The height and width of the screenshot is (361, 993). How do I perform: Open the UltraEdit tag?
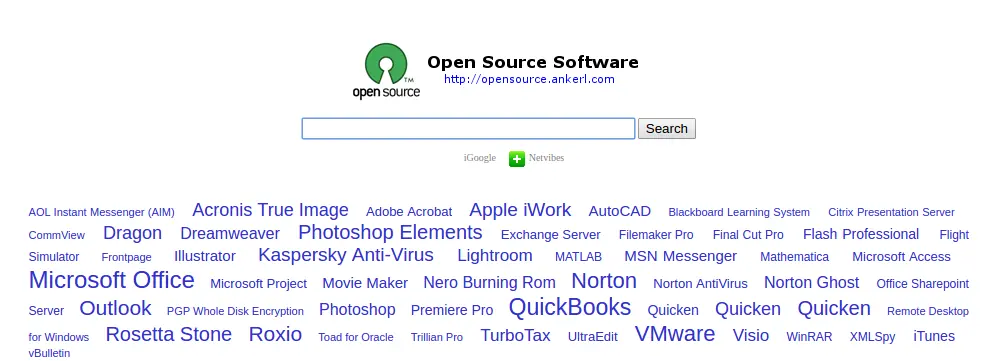click(x=593, y=337)
